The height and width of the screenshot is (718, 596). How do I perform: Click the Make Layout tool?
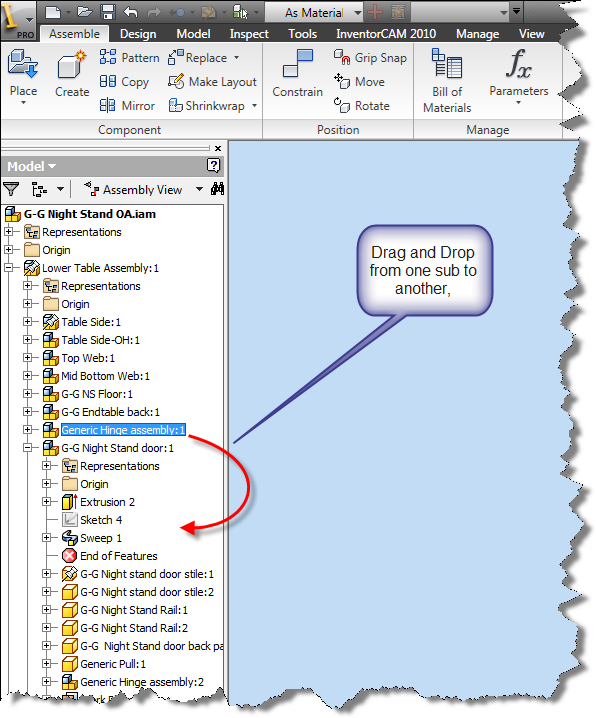pos(212,82)
